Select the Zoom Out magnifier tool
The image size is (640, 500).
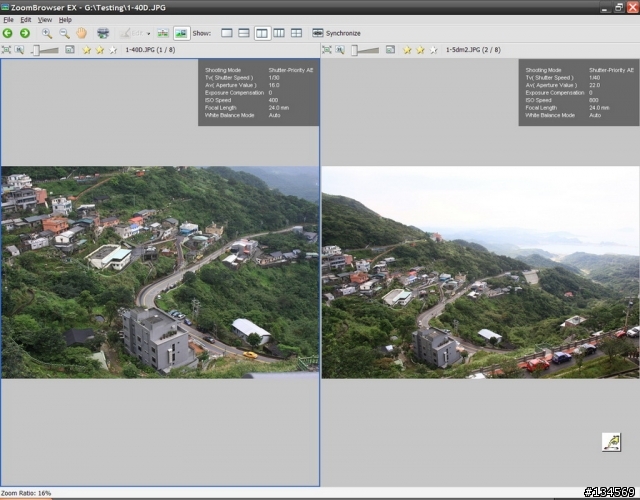click(64, 33)
